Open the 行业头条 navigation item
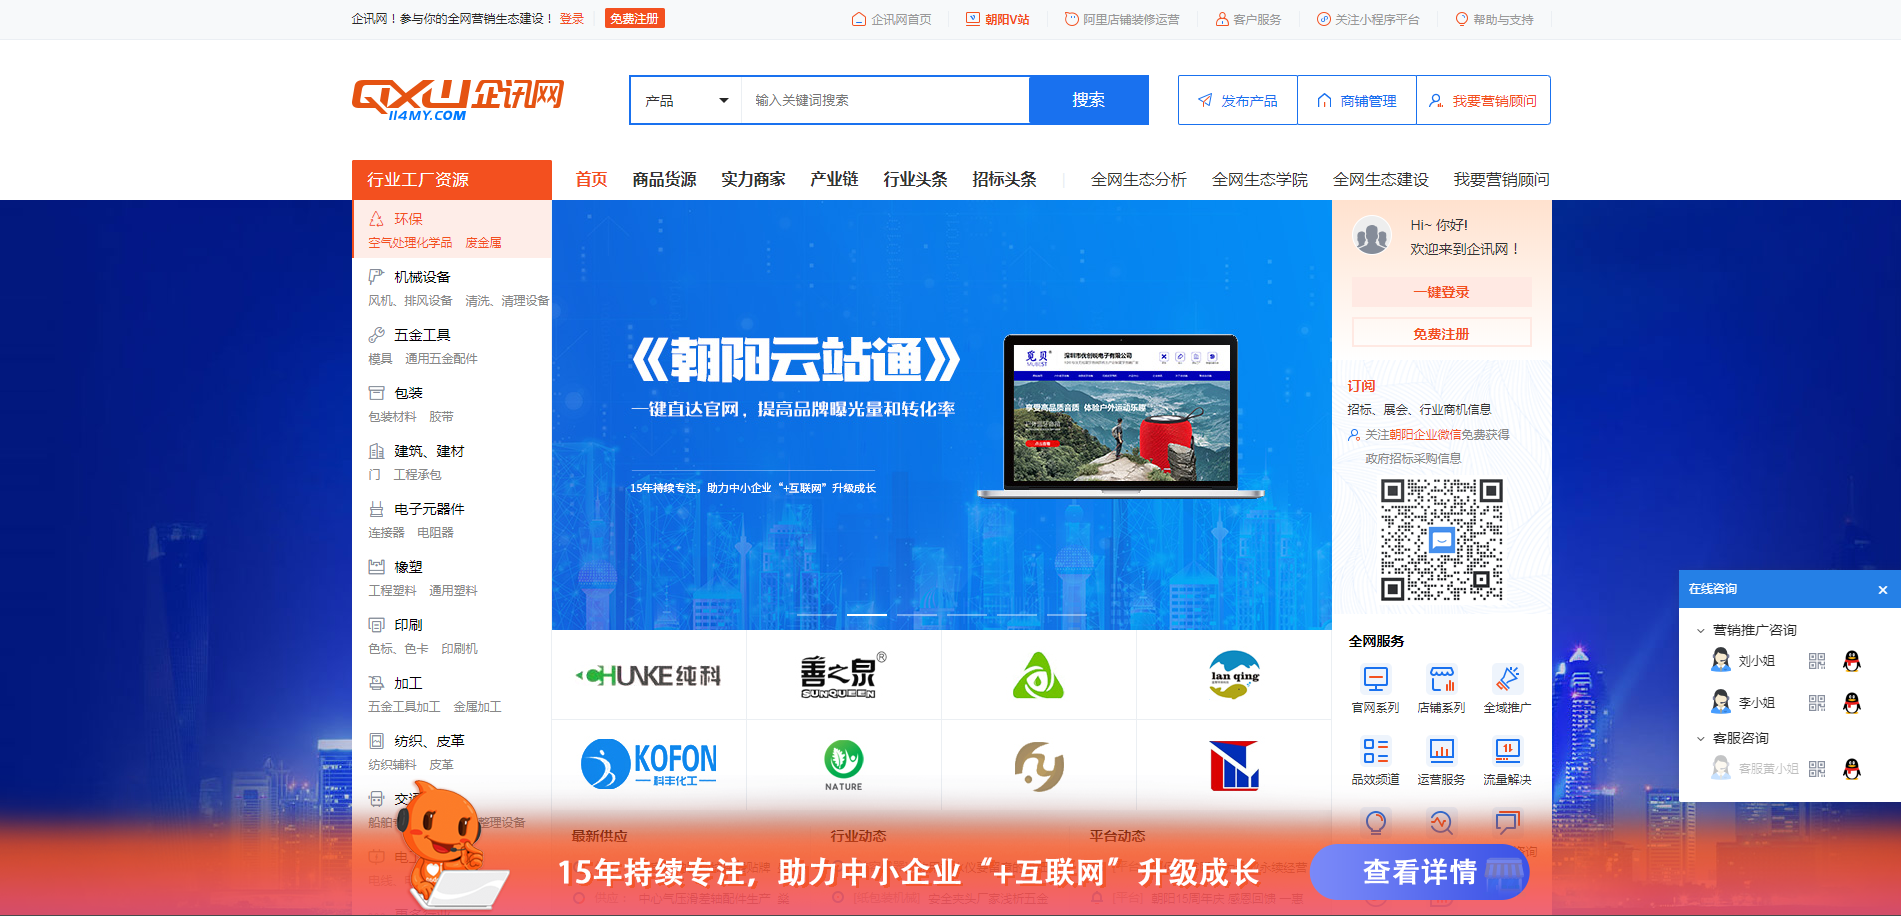This screenshot has width=1901, height=916. 915,179
